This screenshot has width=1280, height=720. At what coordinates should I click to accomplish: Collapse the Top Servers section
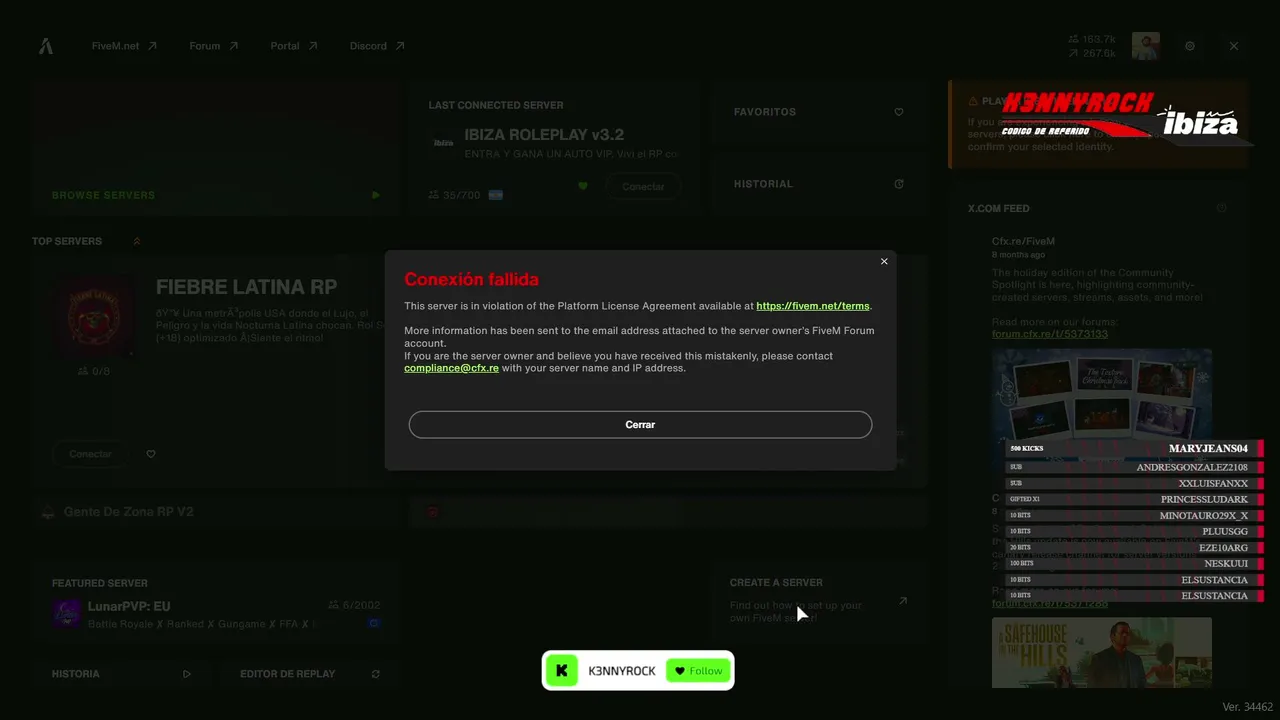(137, 241)
